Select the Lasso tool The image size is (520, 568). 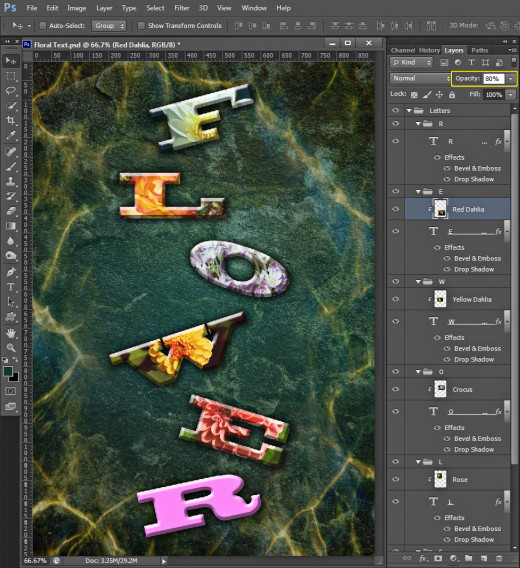pyautogui.click(x=11, y=91)
